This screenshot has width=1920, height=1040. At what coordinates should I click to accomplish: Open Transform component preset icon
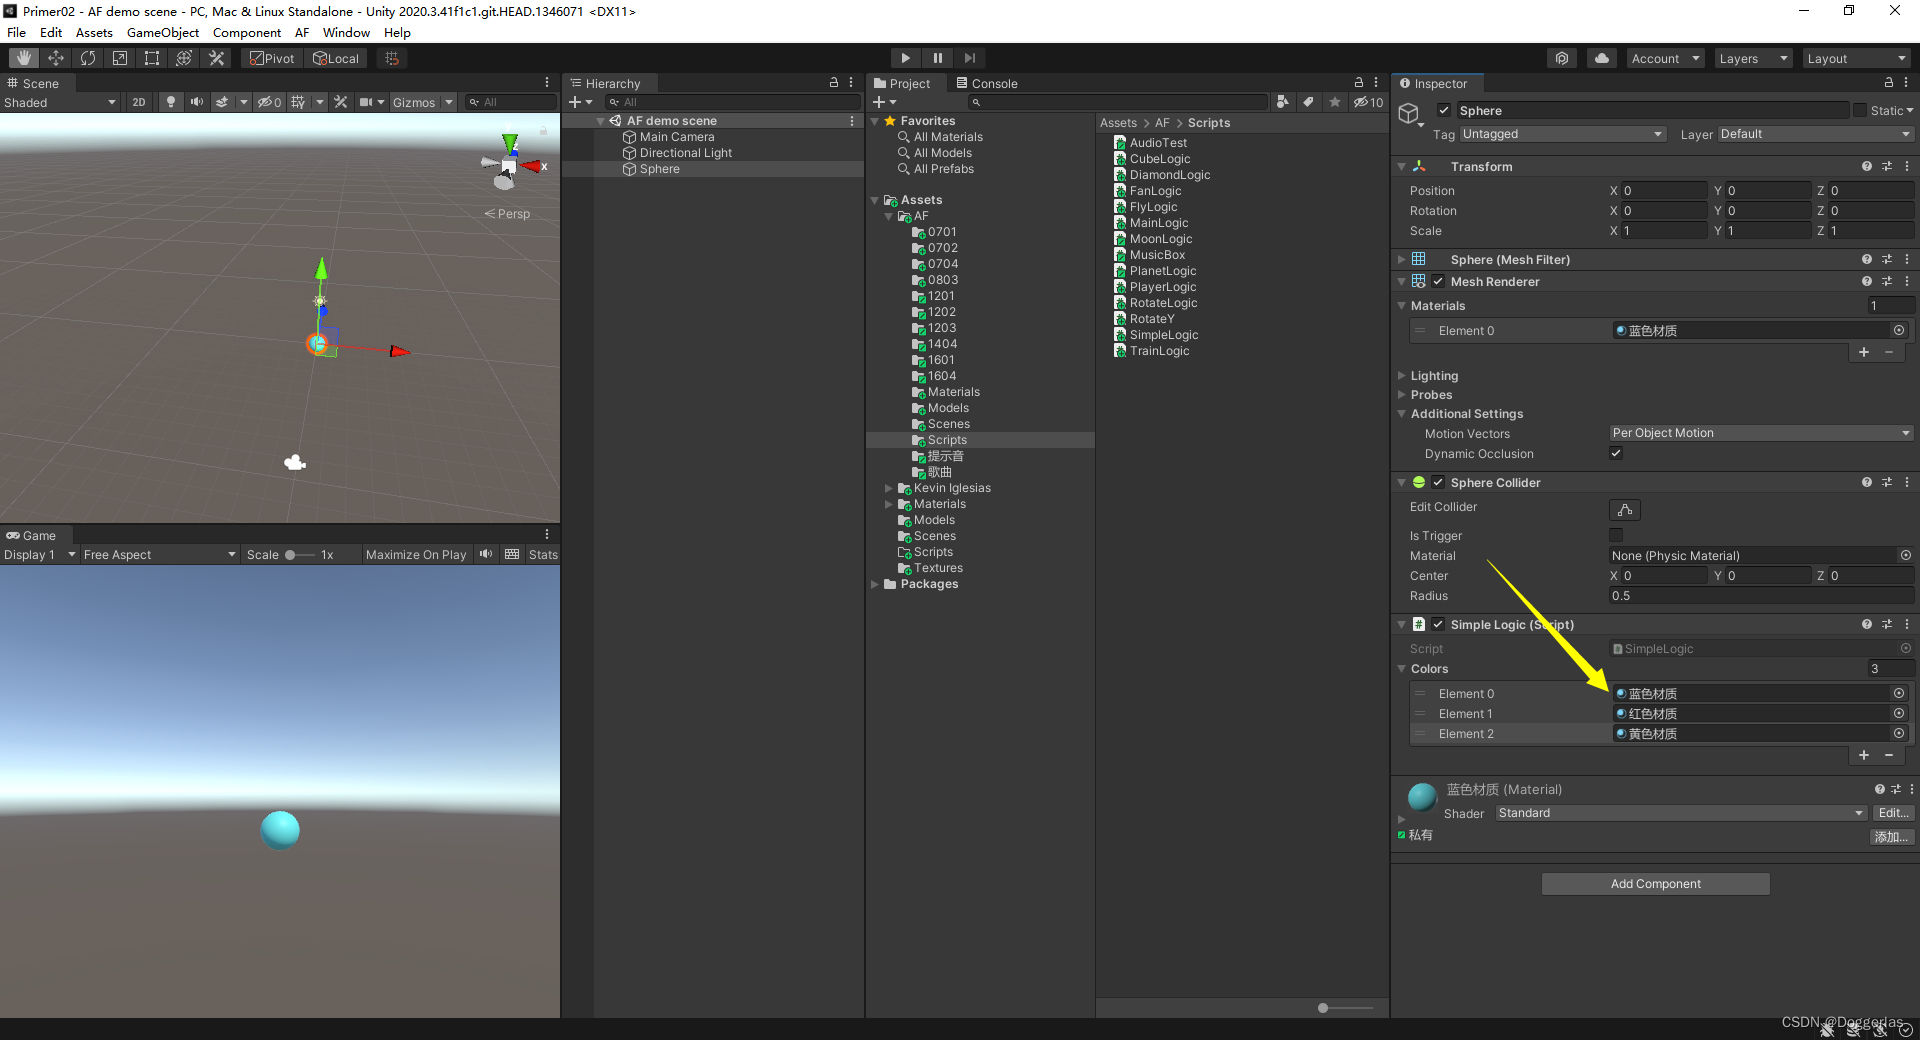point(1887,166)
